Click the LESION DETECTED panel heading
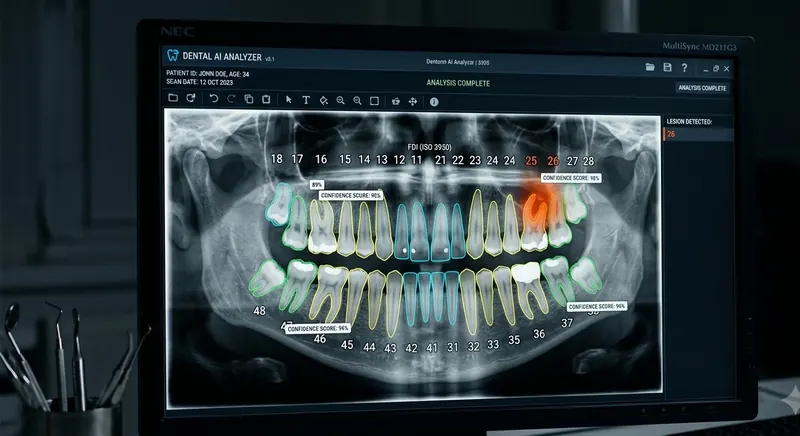This screenshot has height=436, width=800. (x=689, y=121)
